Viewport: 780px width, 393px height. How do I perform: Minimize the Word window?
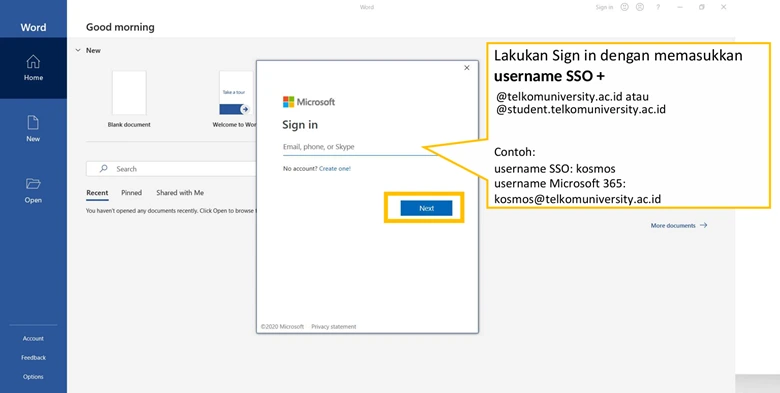680,7
